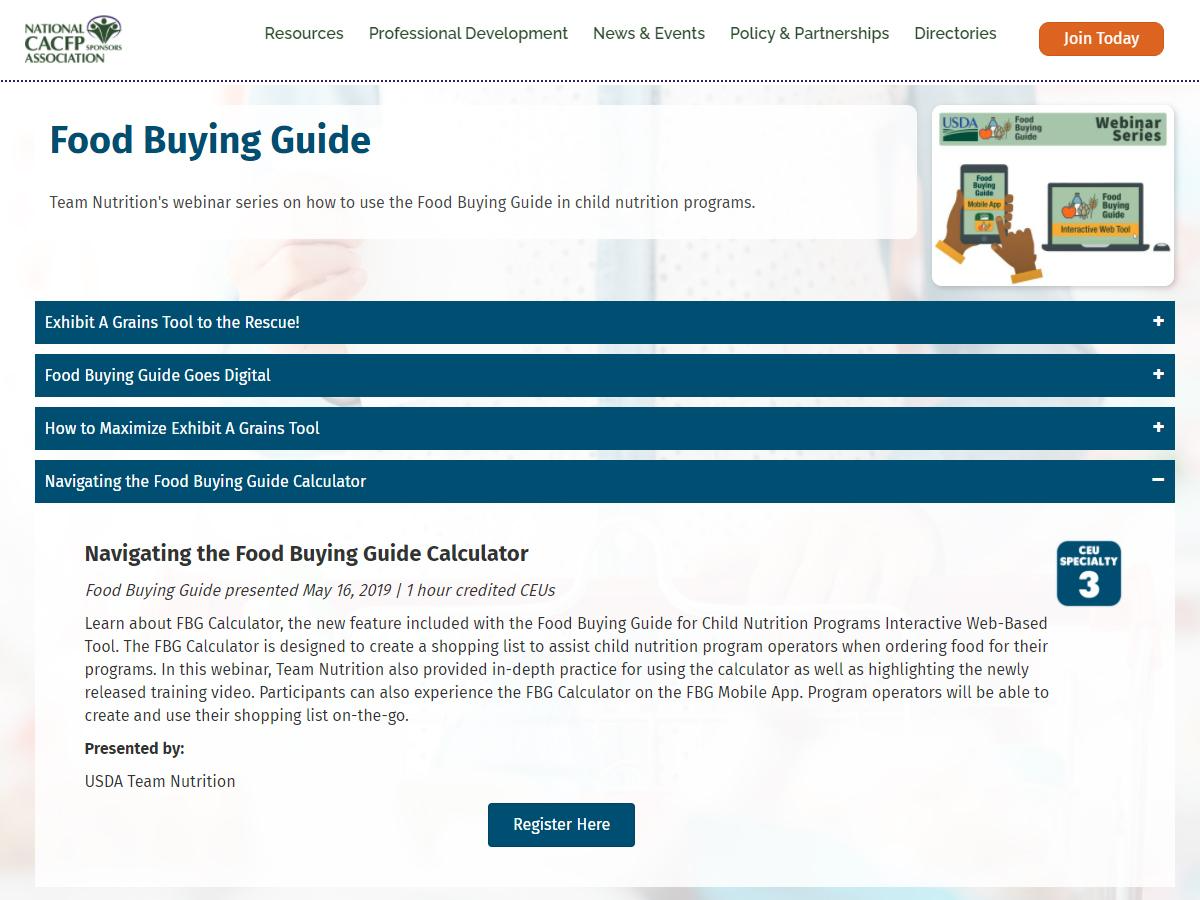Open Professional Development menu

pos(468,34)
